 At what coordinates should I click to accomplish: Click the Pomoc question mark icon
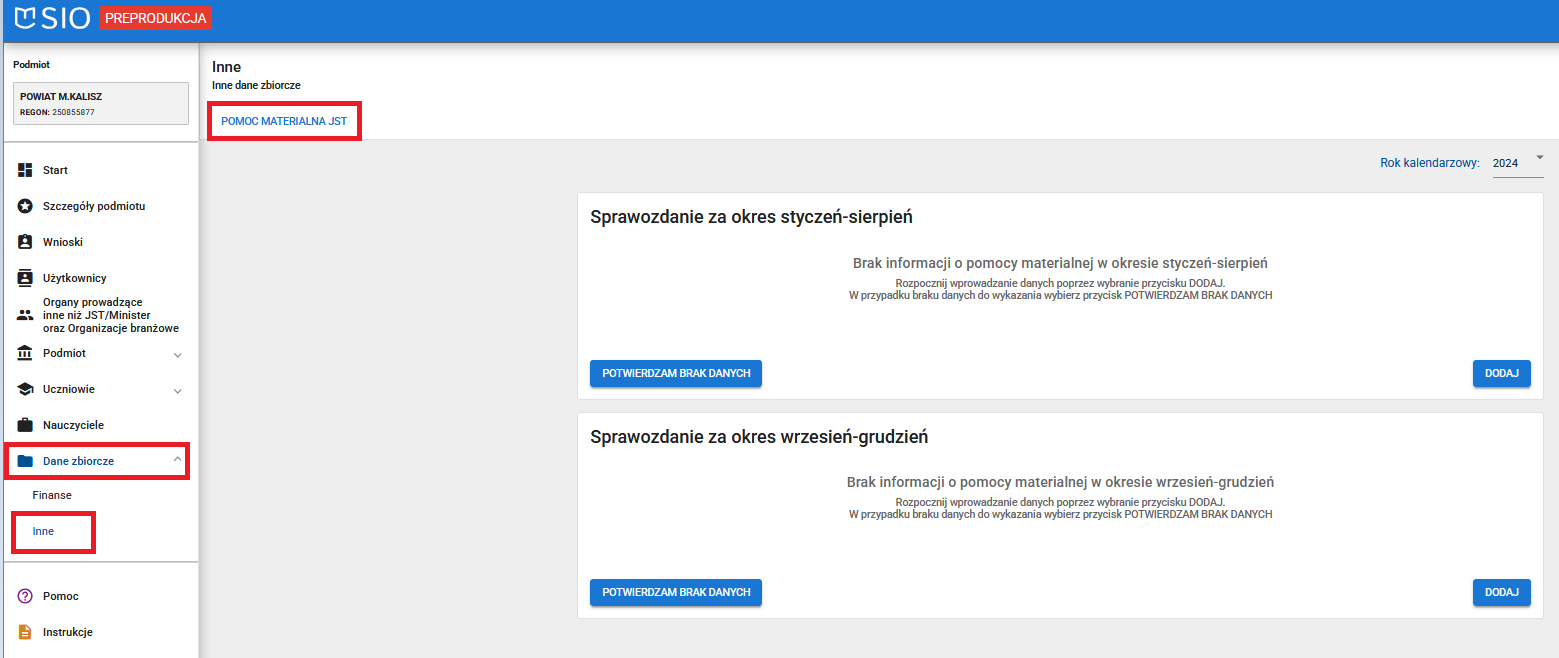[x=26, y=596]
